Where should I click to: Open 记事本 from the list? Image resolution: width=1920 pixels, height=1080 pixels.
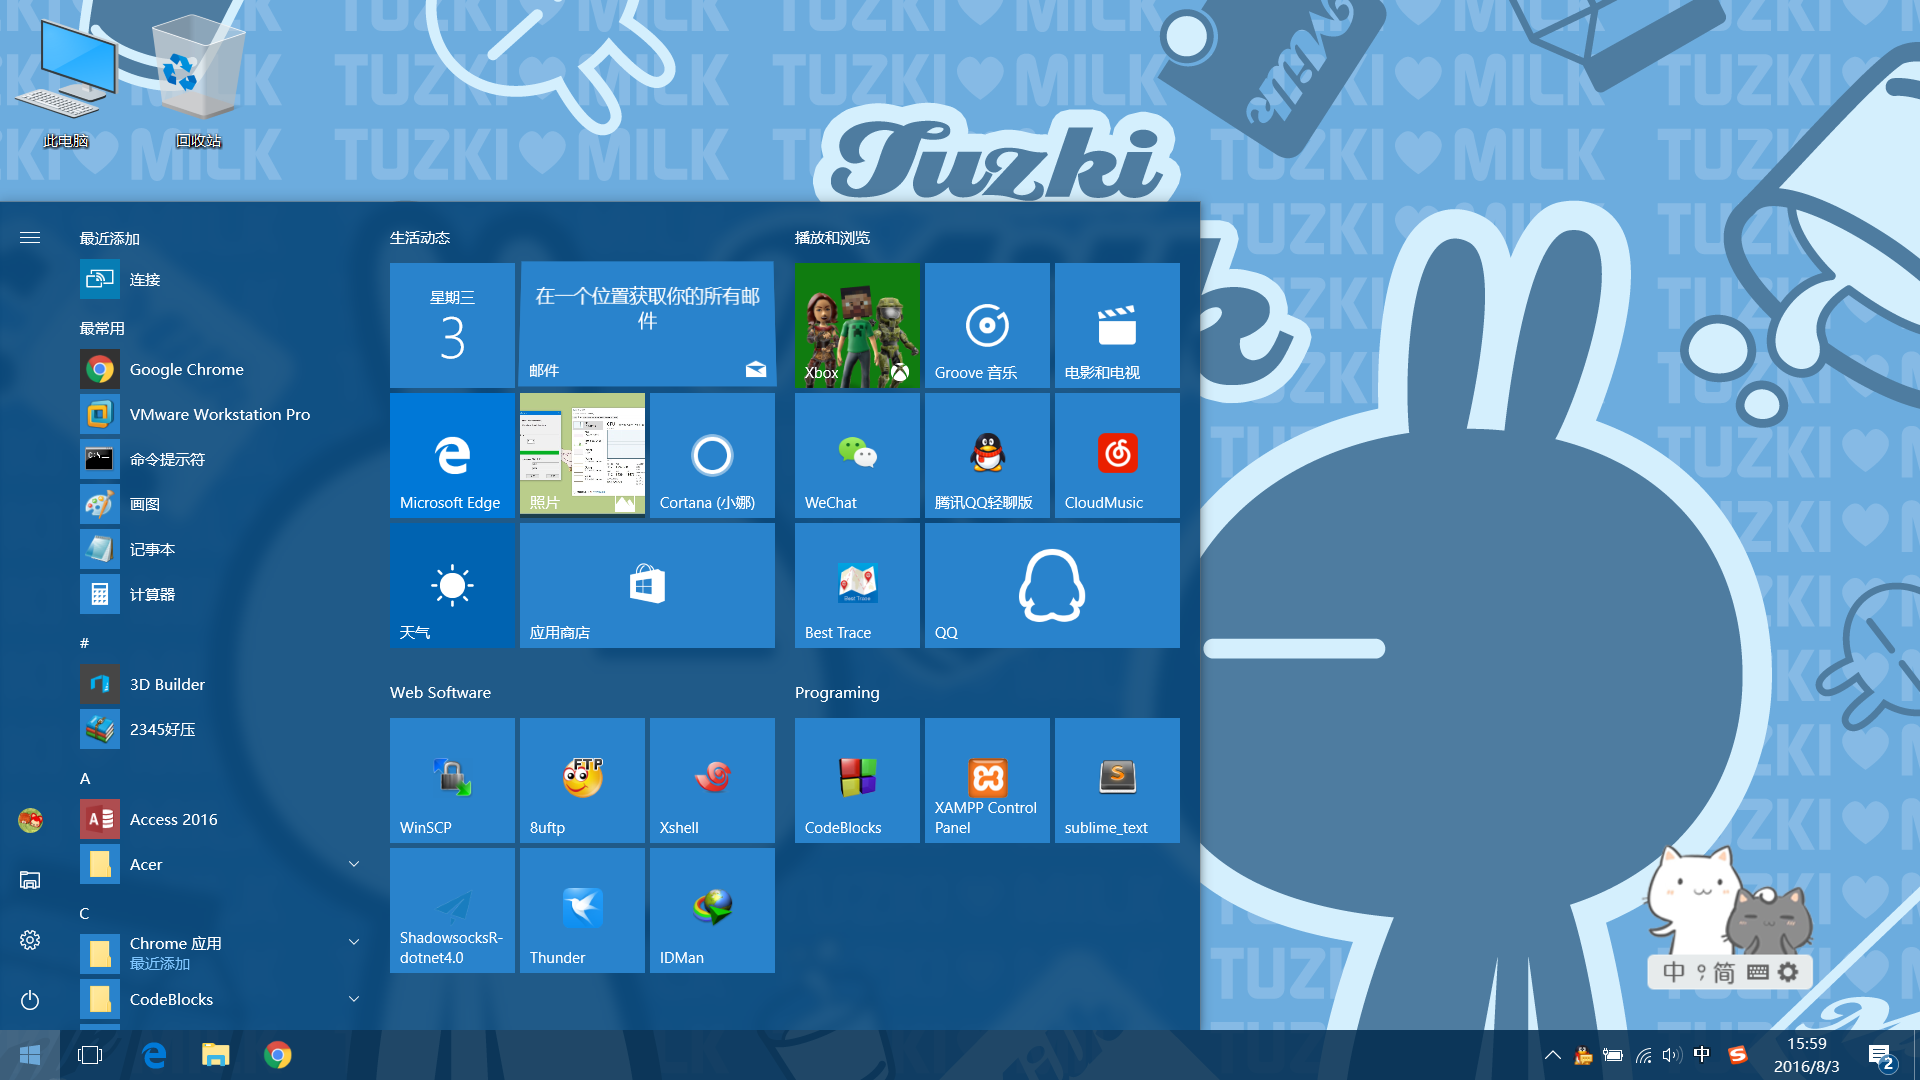(x=222, y=549)
